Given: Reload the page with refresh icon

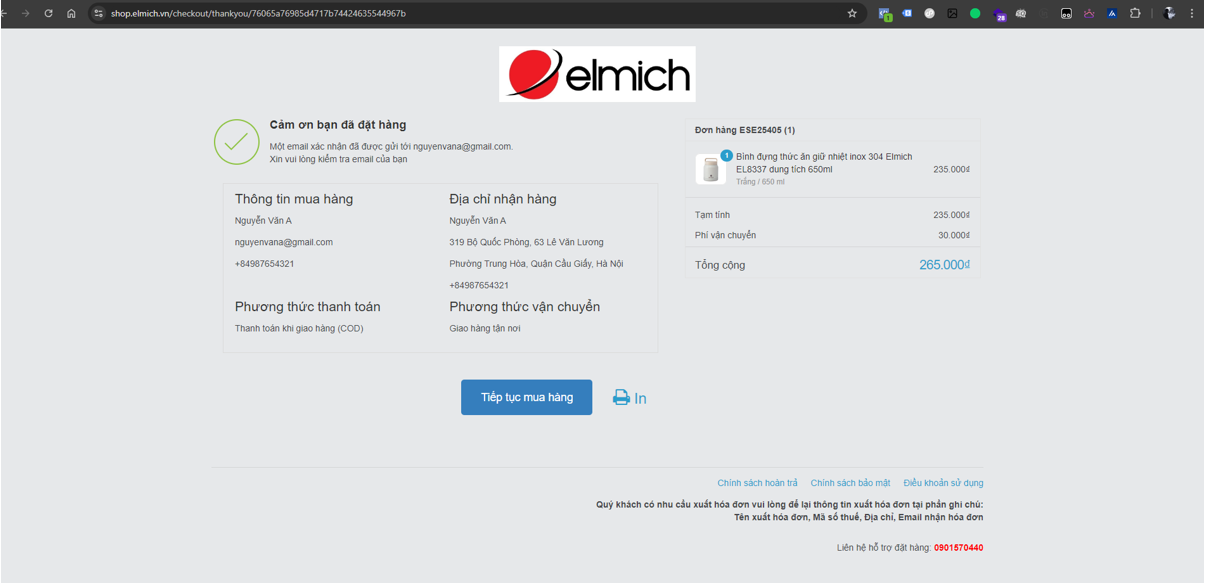Looking at the screenshot, I should point(48,13).
